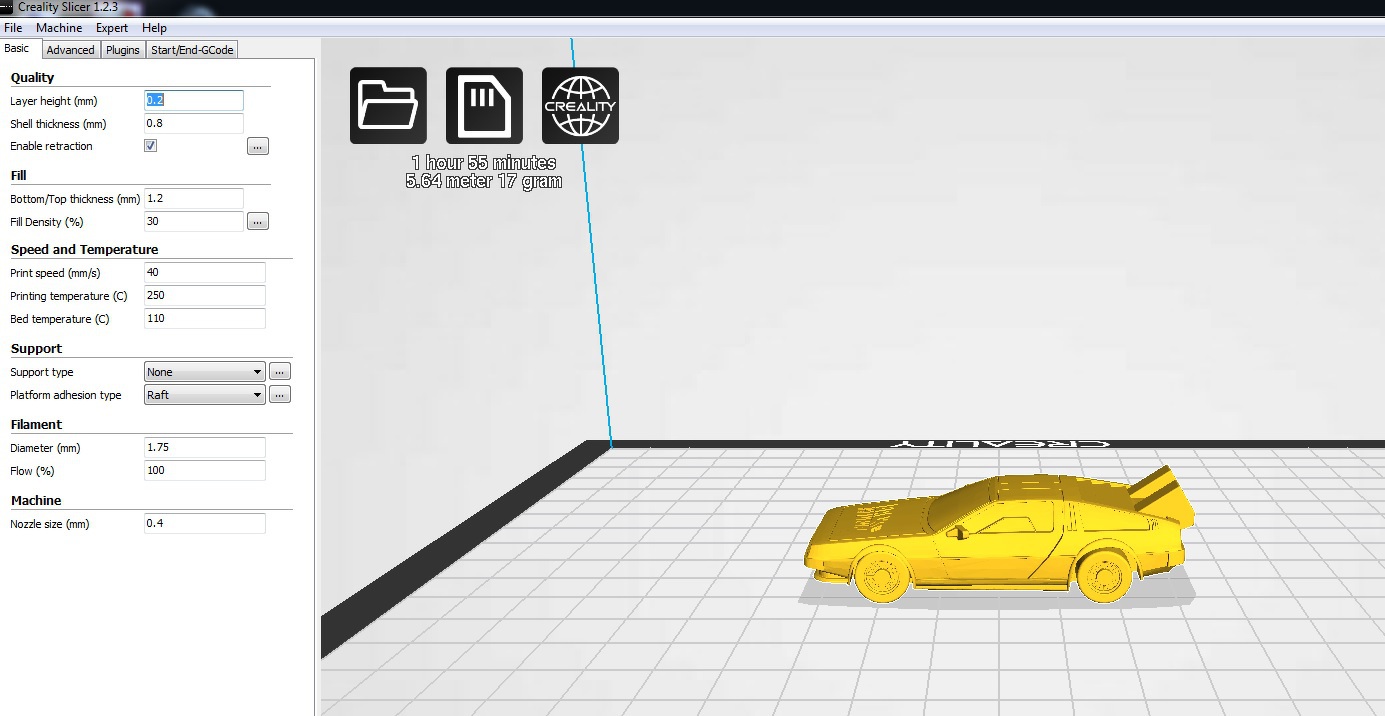Click the Quality section heading
This screenshot has width=1385, height=716.
pyautogui.click(x=32, y=78)
